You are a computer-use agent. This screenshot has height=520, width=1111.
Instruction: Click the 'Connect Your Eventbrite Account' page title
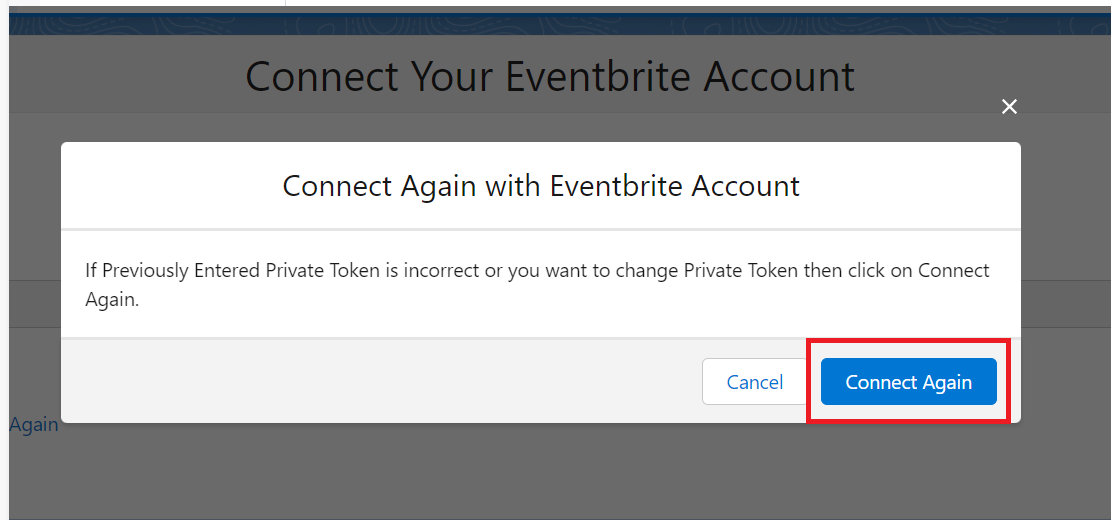[x=550, y=76]
